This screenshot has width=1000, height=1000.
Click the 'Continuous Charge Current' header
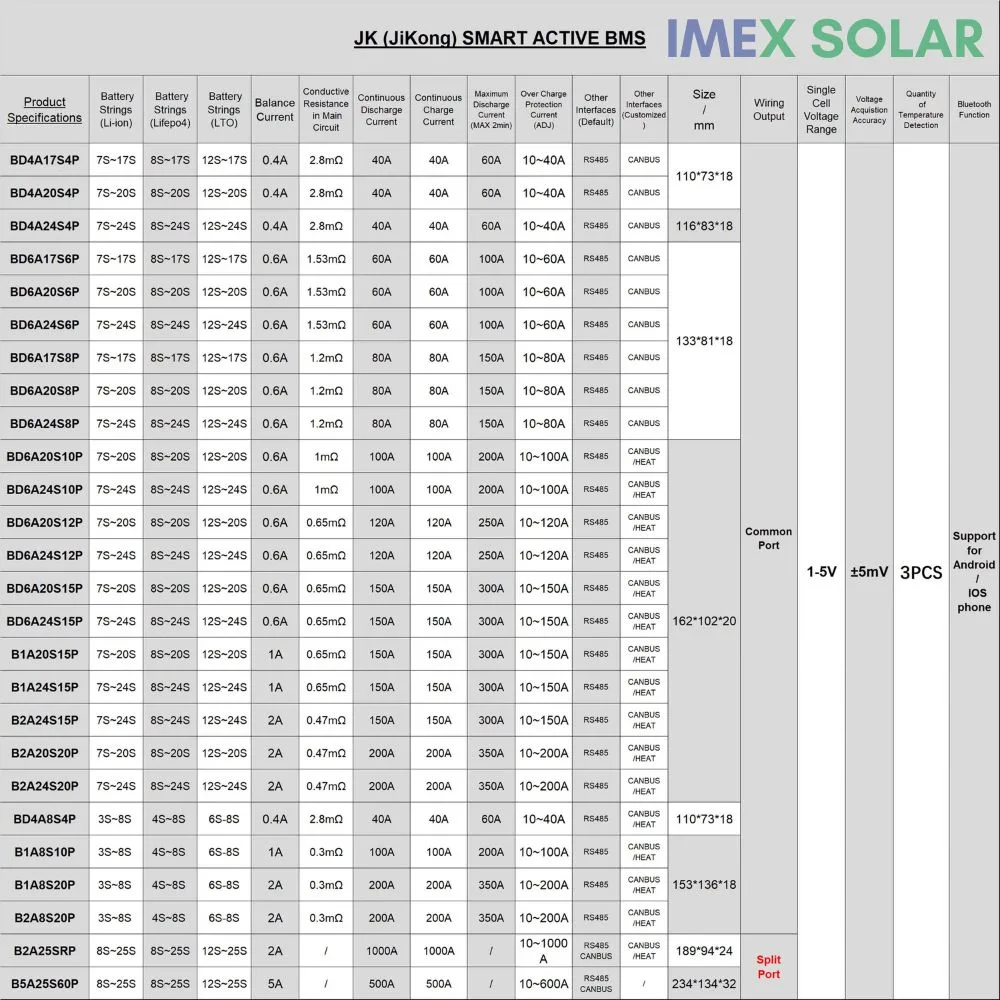tap(438, 110)
